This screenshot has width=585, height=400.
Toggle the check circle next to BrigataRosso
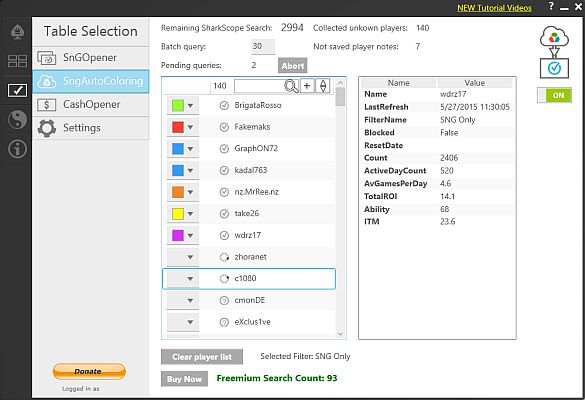tap(224, 106)
